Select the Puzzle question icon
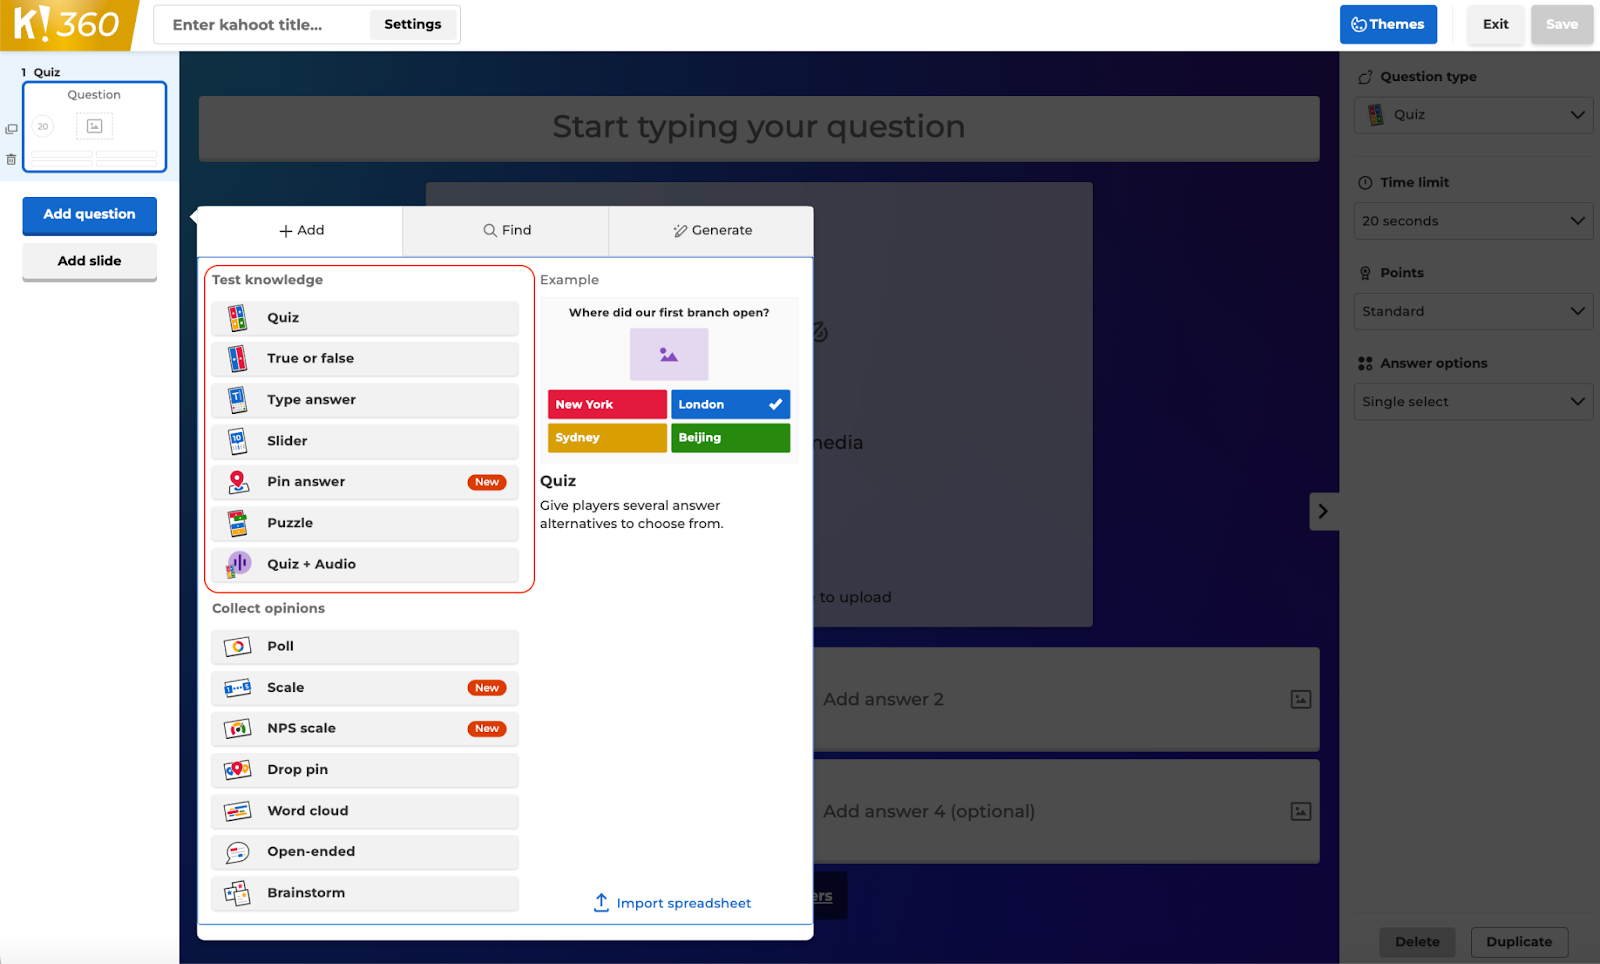Image resolution: width=1600 pixels, height=964 pixels. [237, 523]
